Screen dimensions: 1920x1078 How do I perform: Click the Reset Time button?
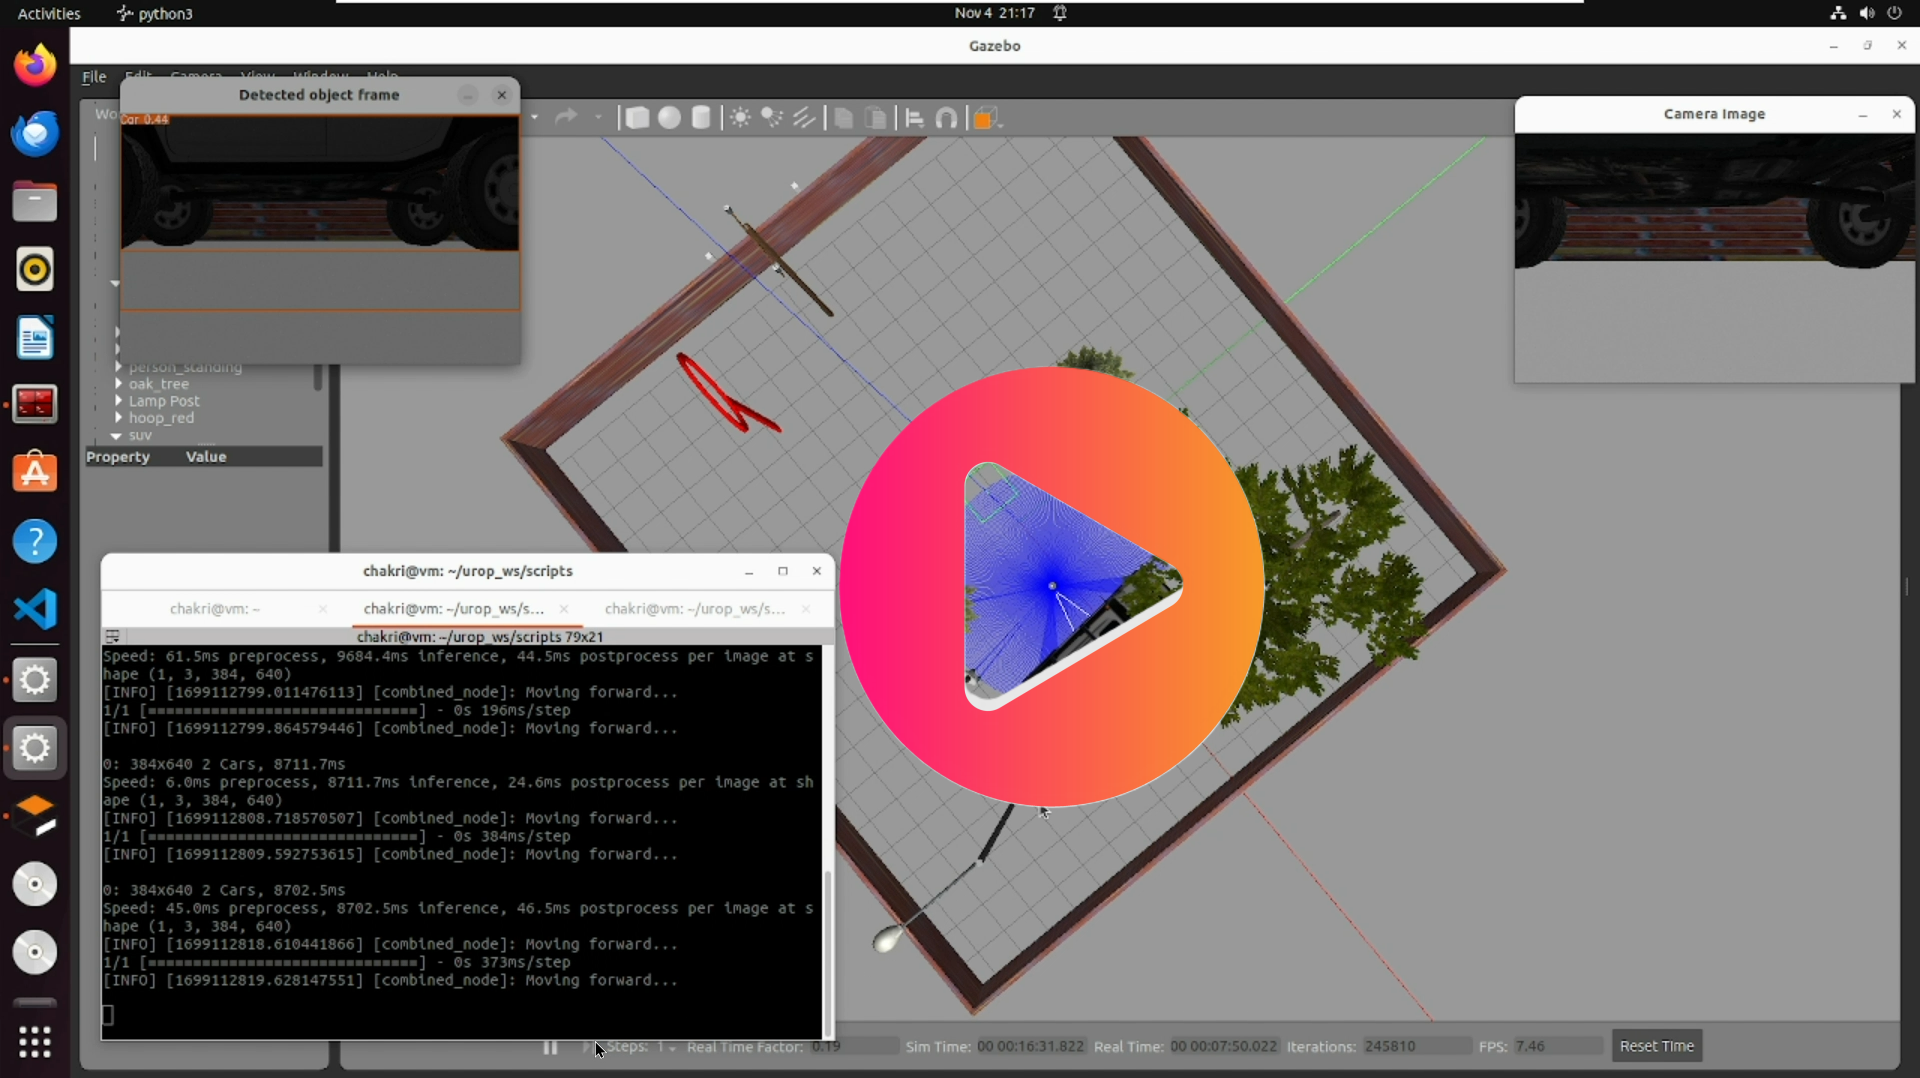[1657, 1046]
